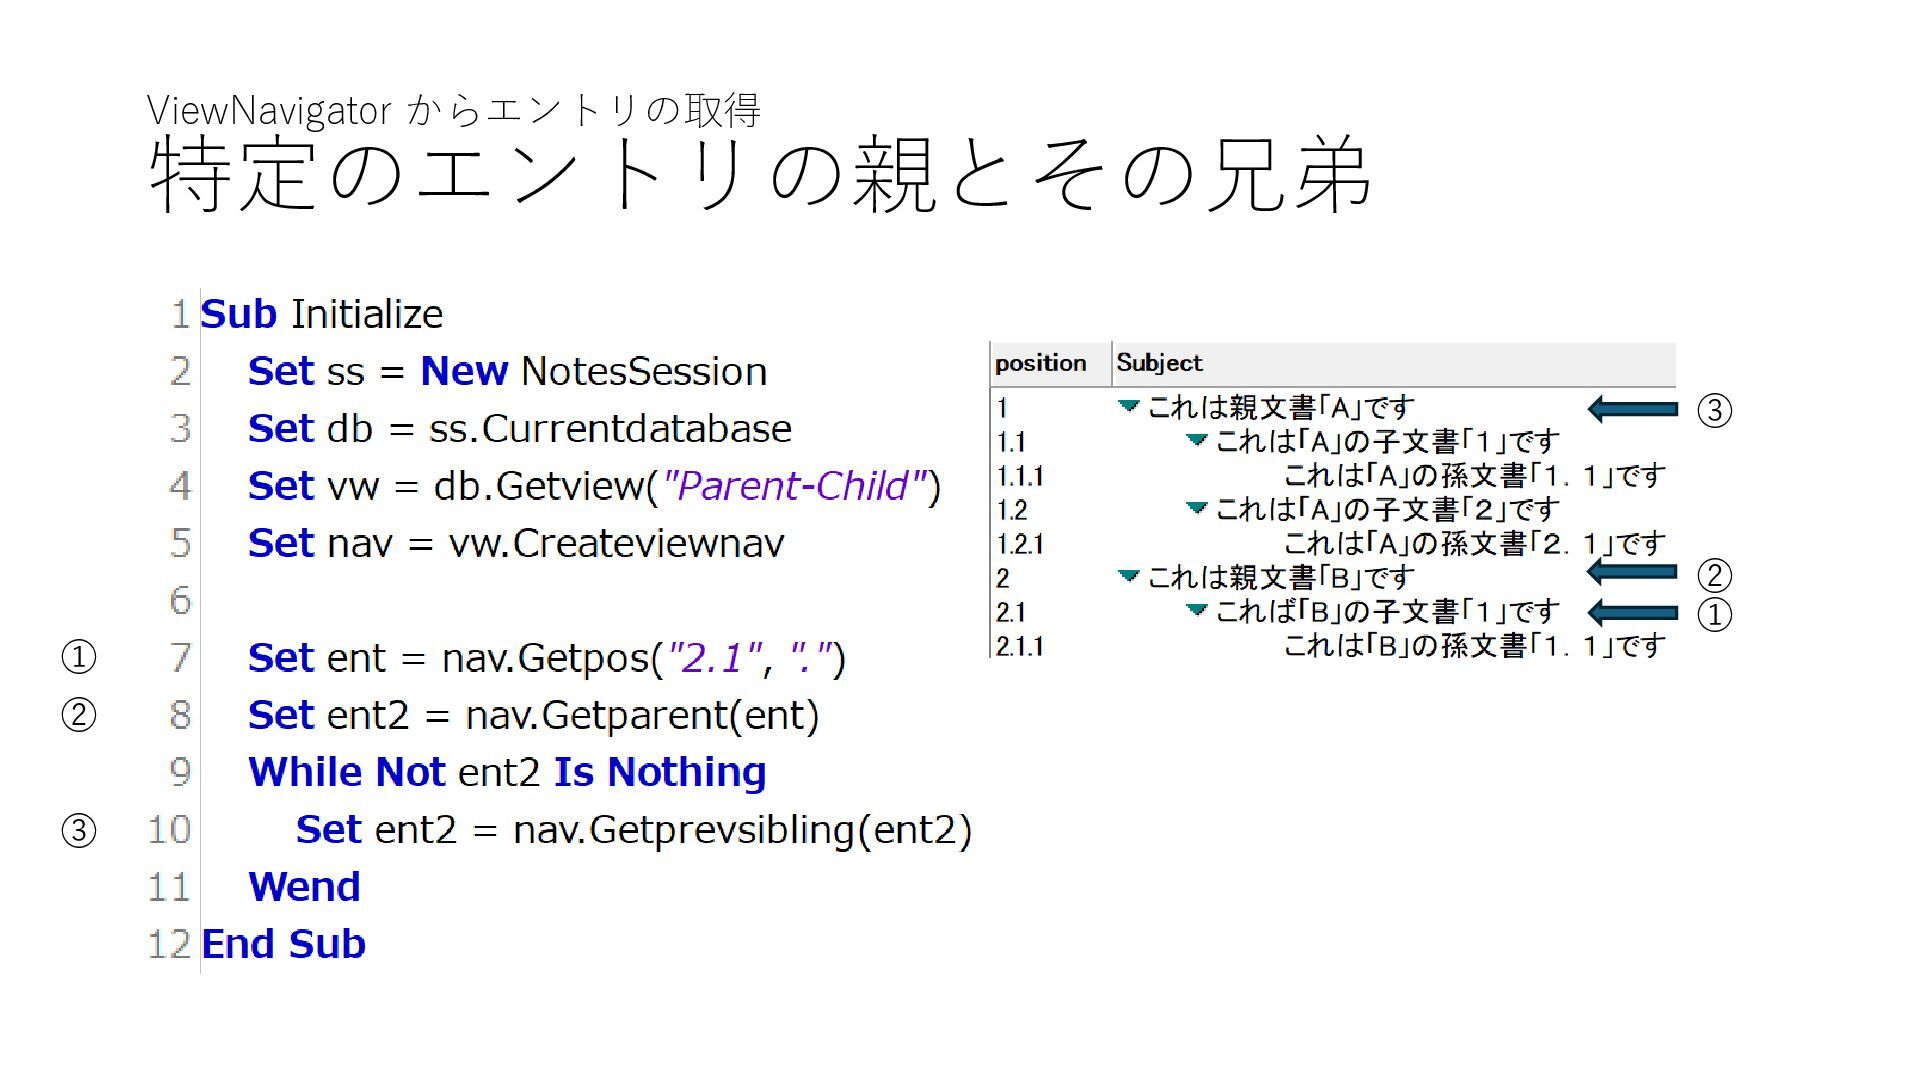Click line number 6 in code gutter
1920x1080 pixels.
(179, 600)
